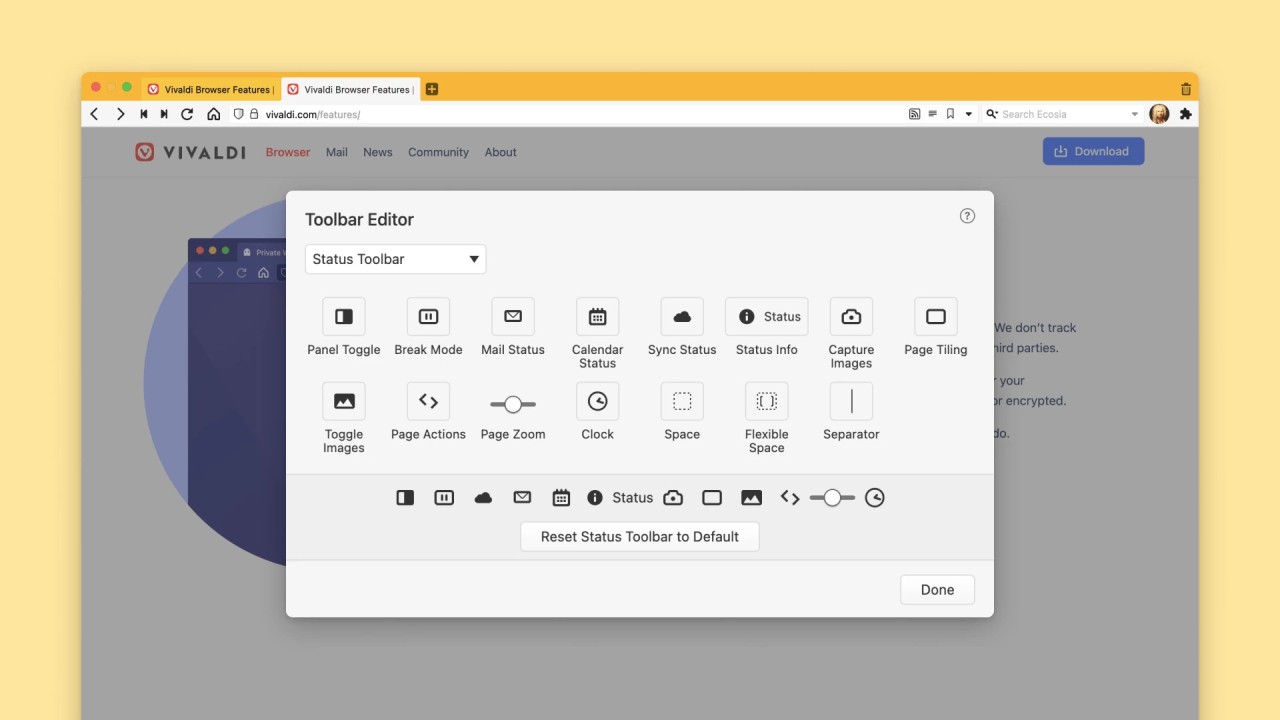
Task: Toggle the Status label in the preview toolbar
Action: [x=633, y=497]
